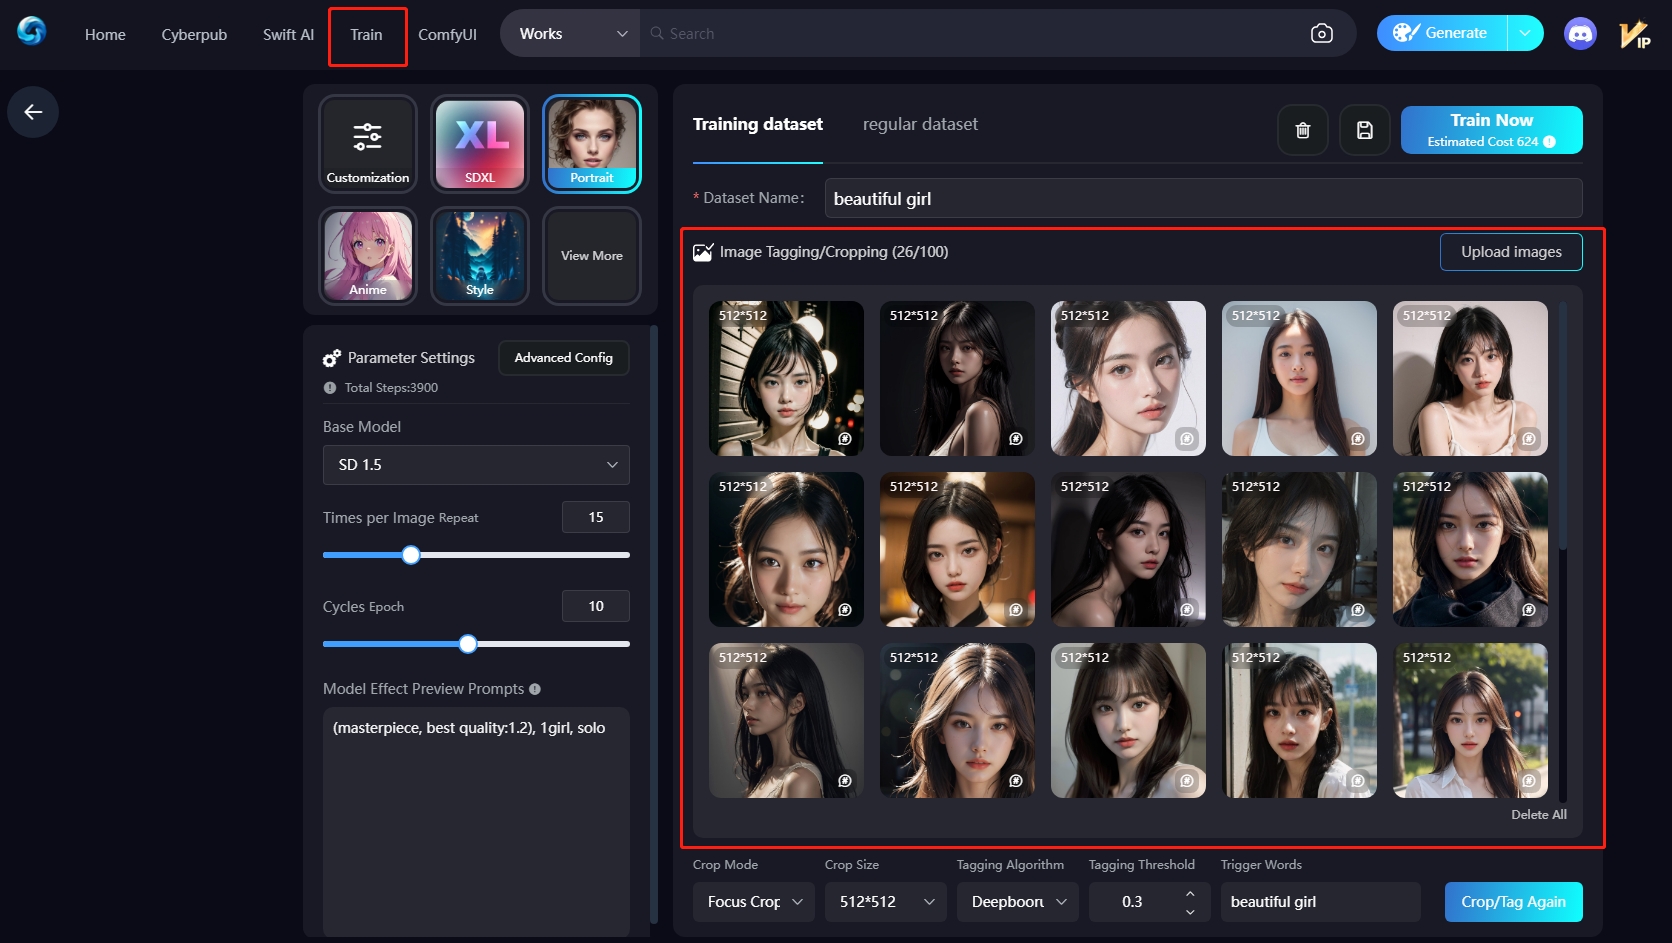Switch to the regular dataset tab
The image size is (1672, 943).
click(920, 124)
